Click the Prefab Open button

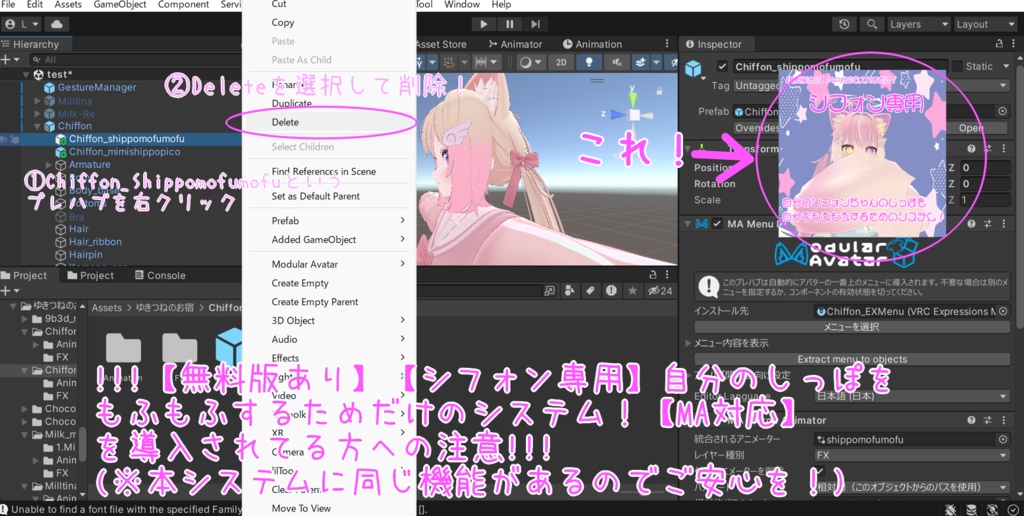(971, 128)
